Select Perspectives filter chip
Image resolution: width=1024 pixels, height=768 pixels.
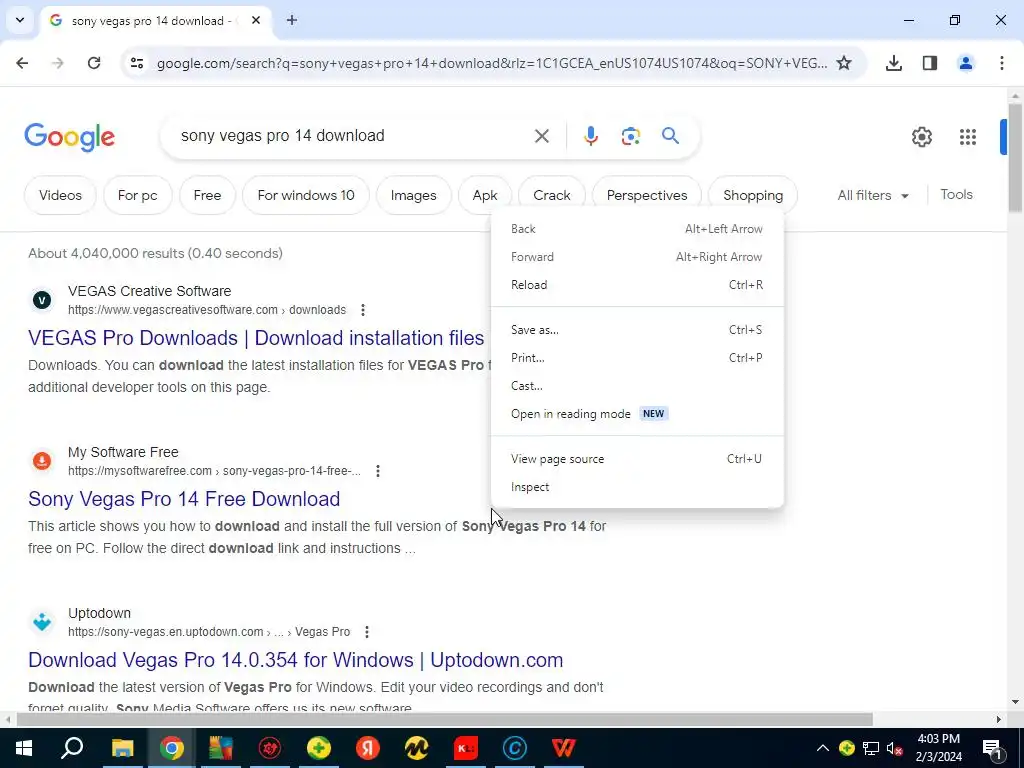coord(647,195)
